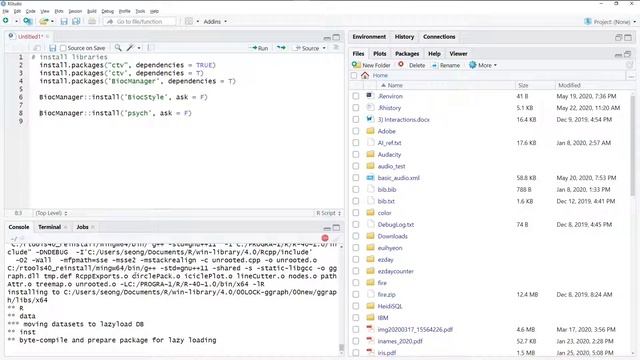
Task: Click the Go to file/function field
Action: 140,21
